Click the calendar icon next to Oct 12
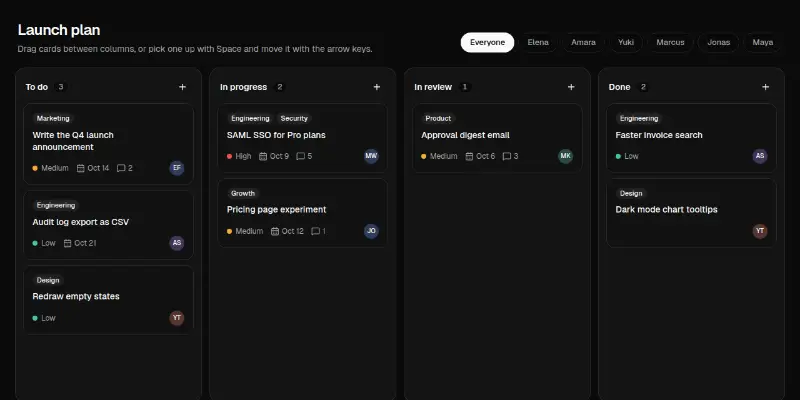Image resolution: width=800 pixels, height=400 pixels. [275, 231]
